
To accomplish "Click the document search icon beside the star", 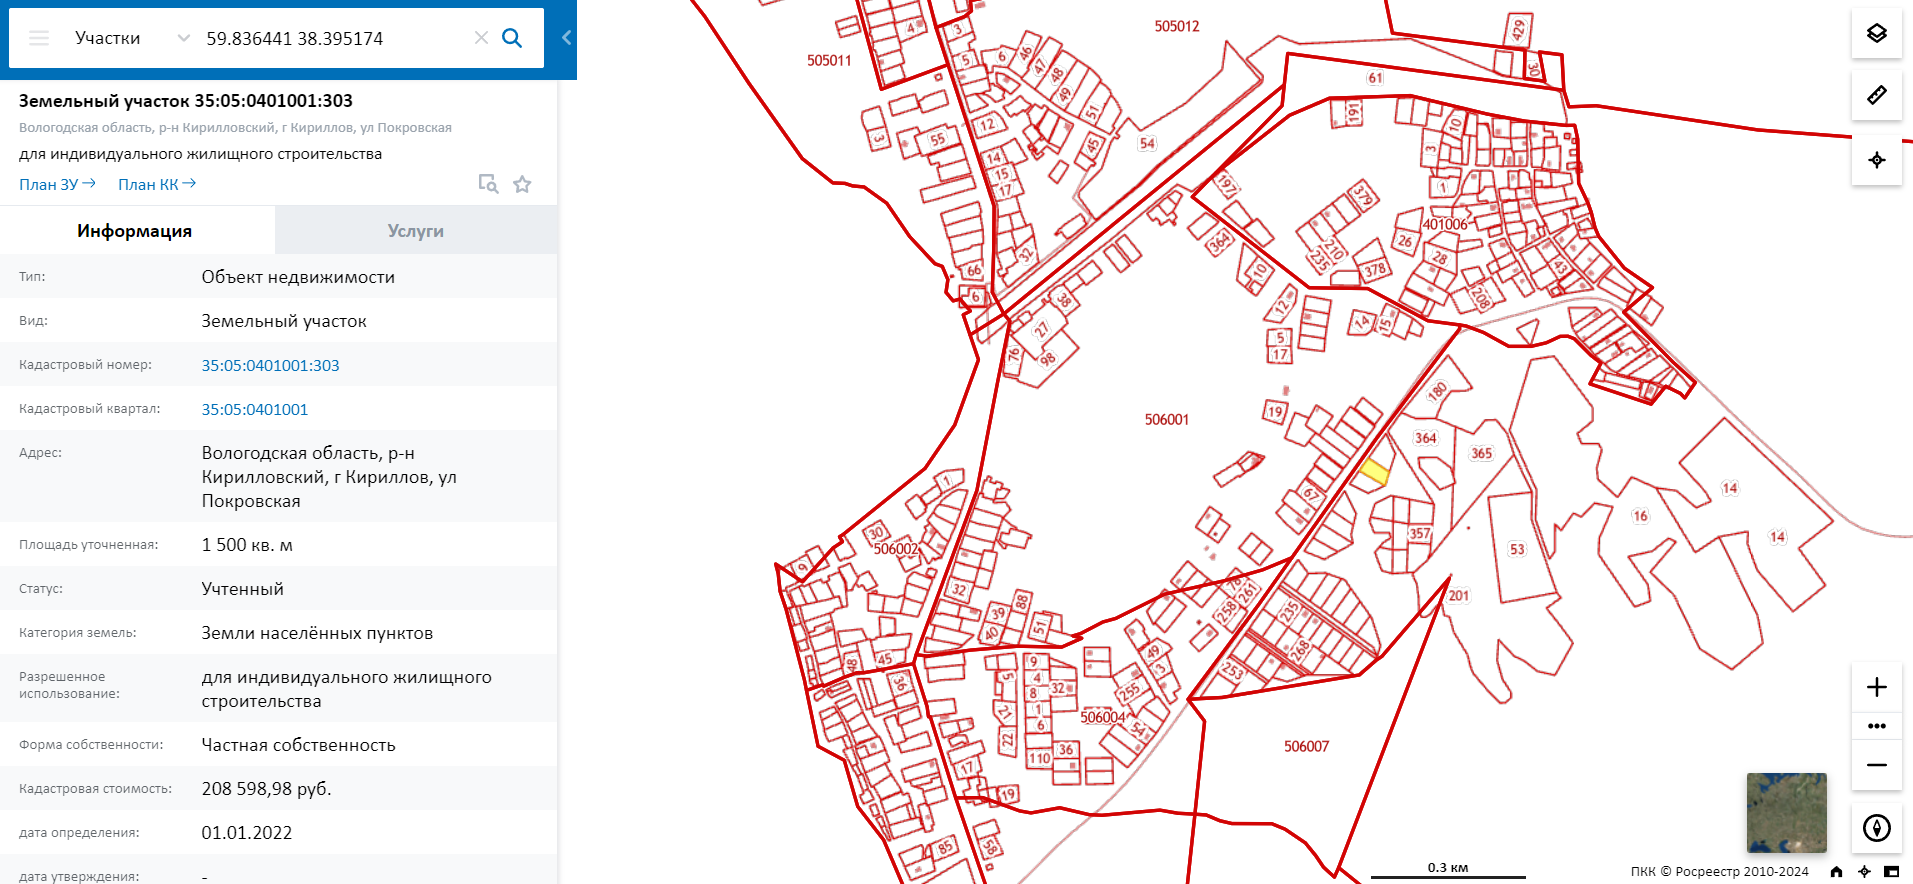I will click(x=488, y=184).
